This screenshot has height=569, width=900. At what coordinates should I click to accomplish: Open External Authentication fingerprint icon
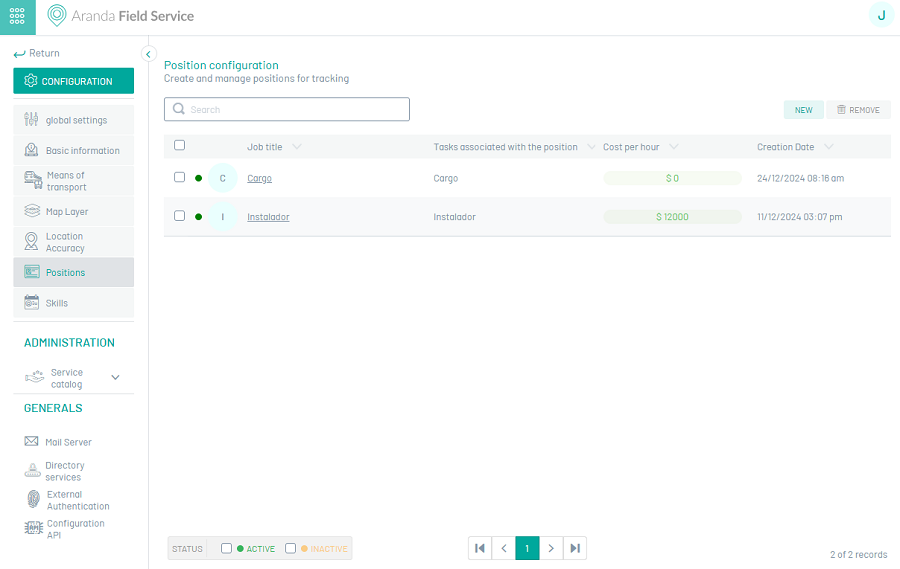coord(34,500)
